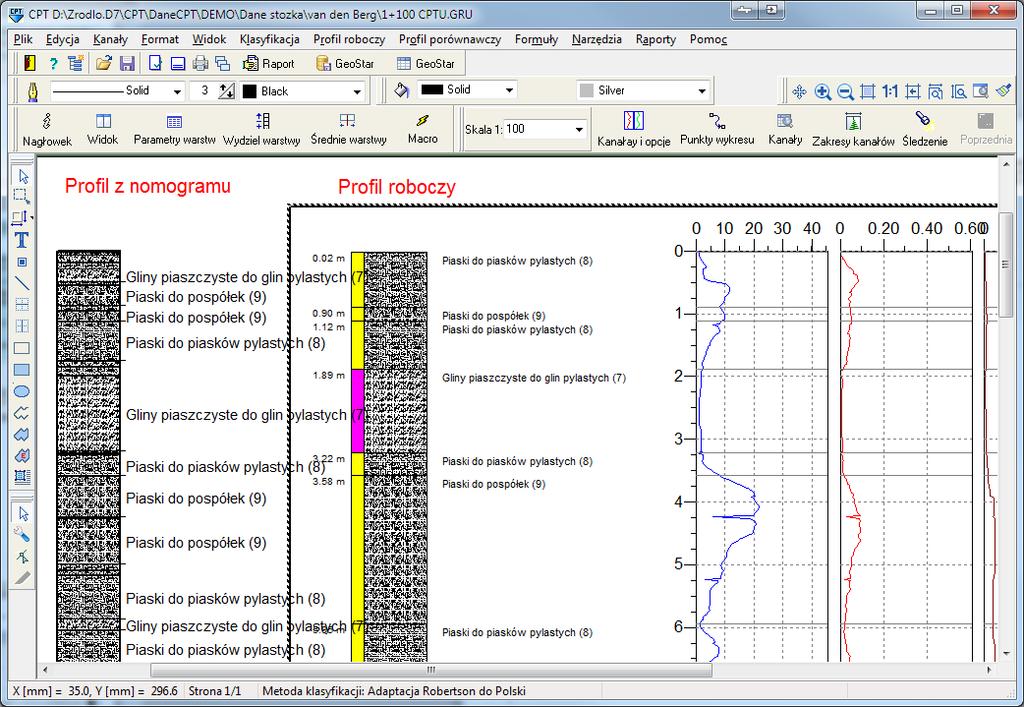The height and width of the screenshot is (707, 1024).
Task: Click Metoda klasyfikacji status bar text
Action: pos(394,691)
